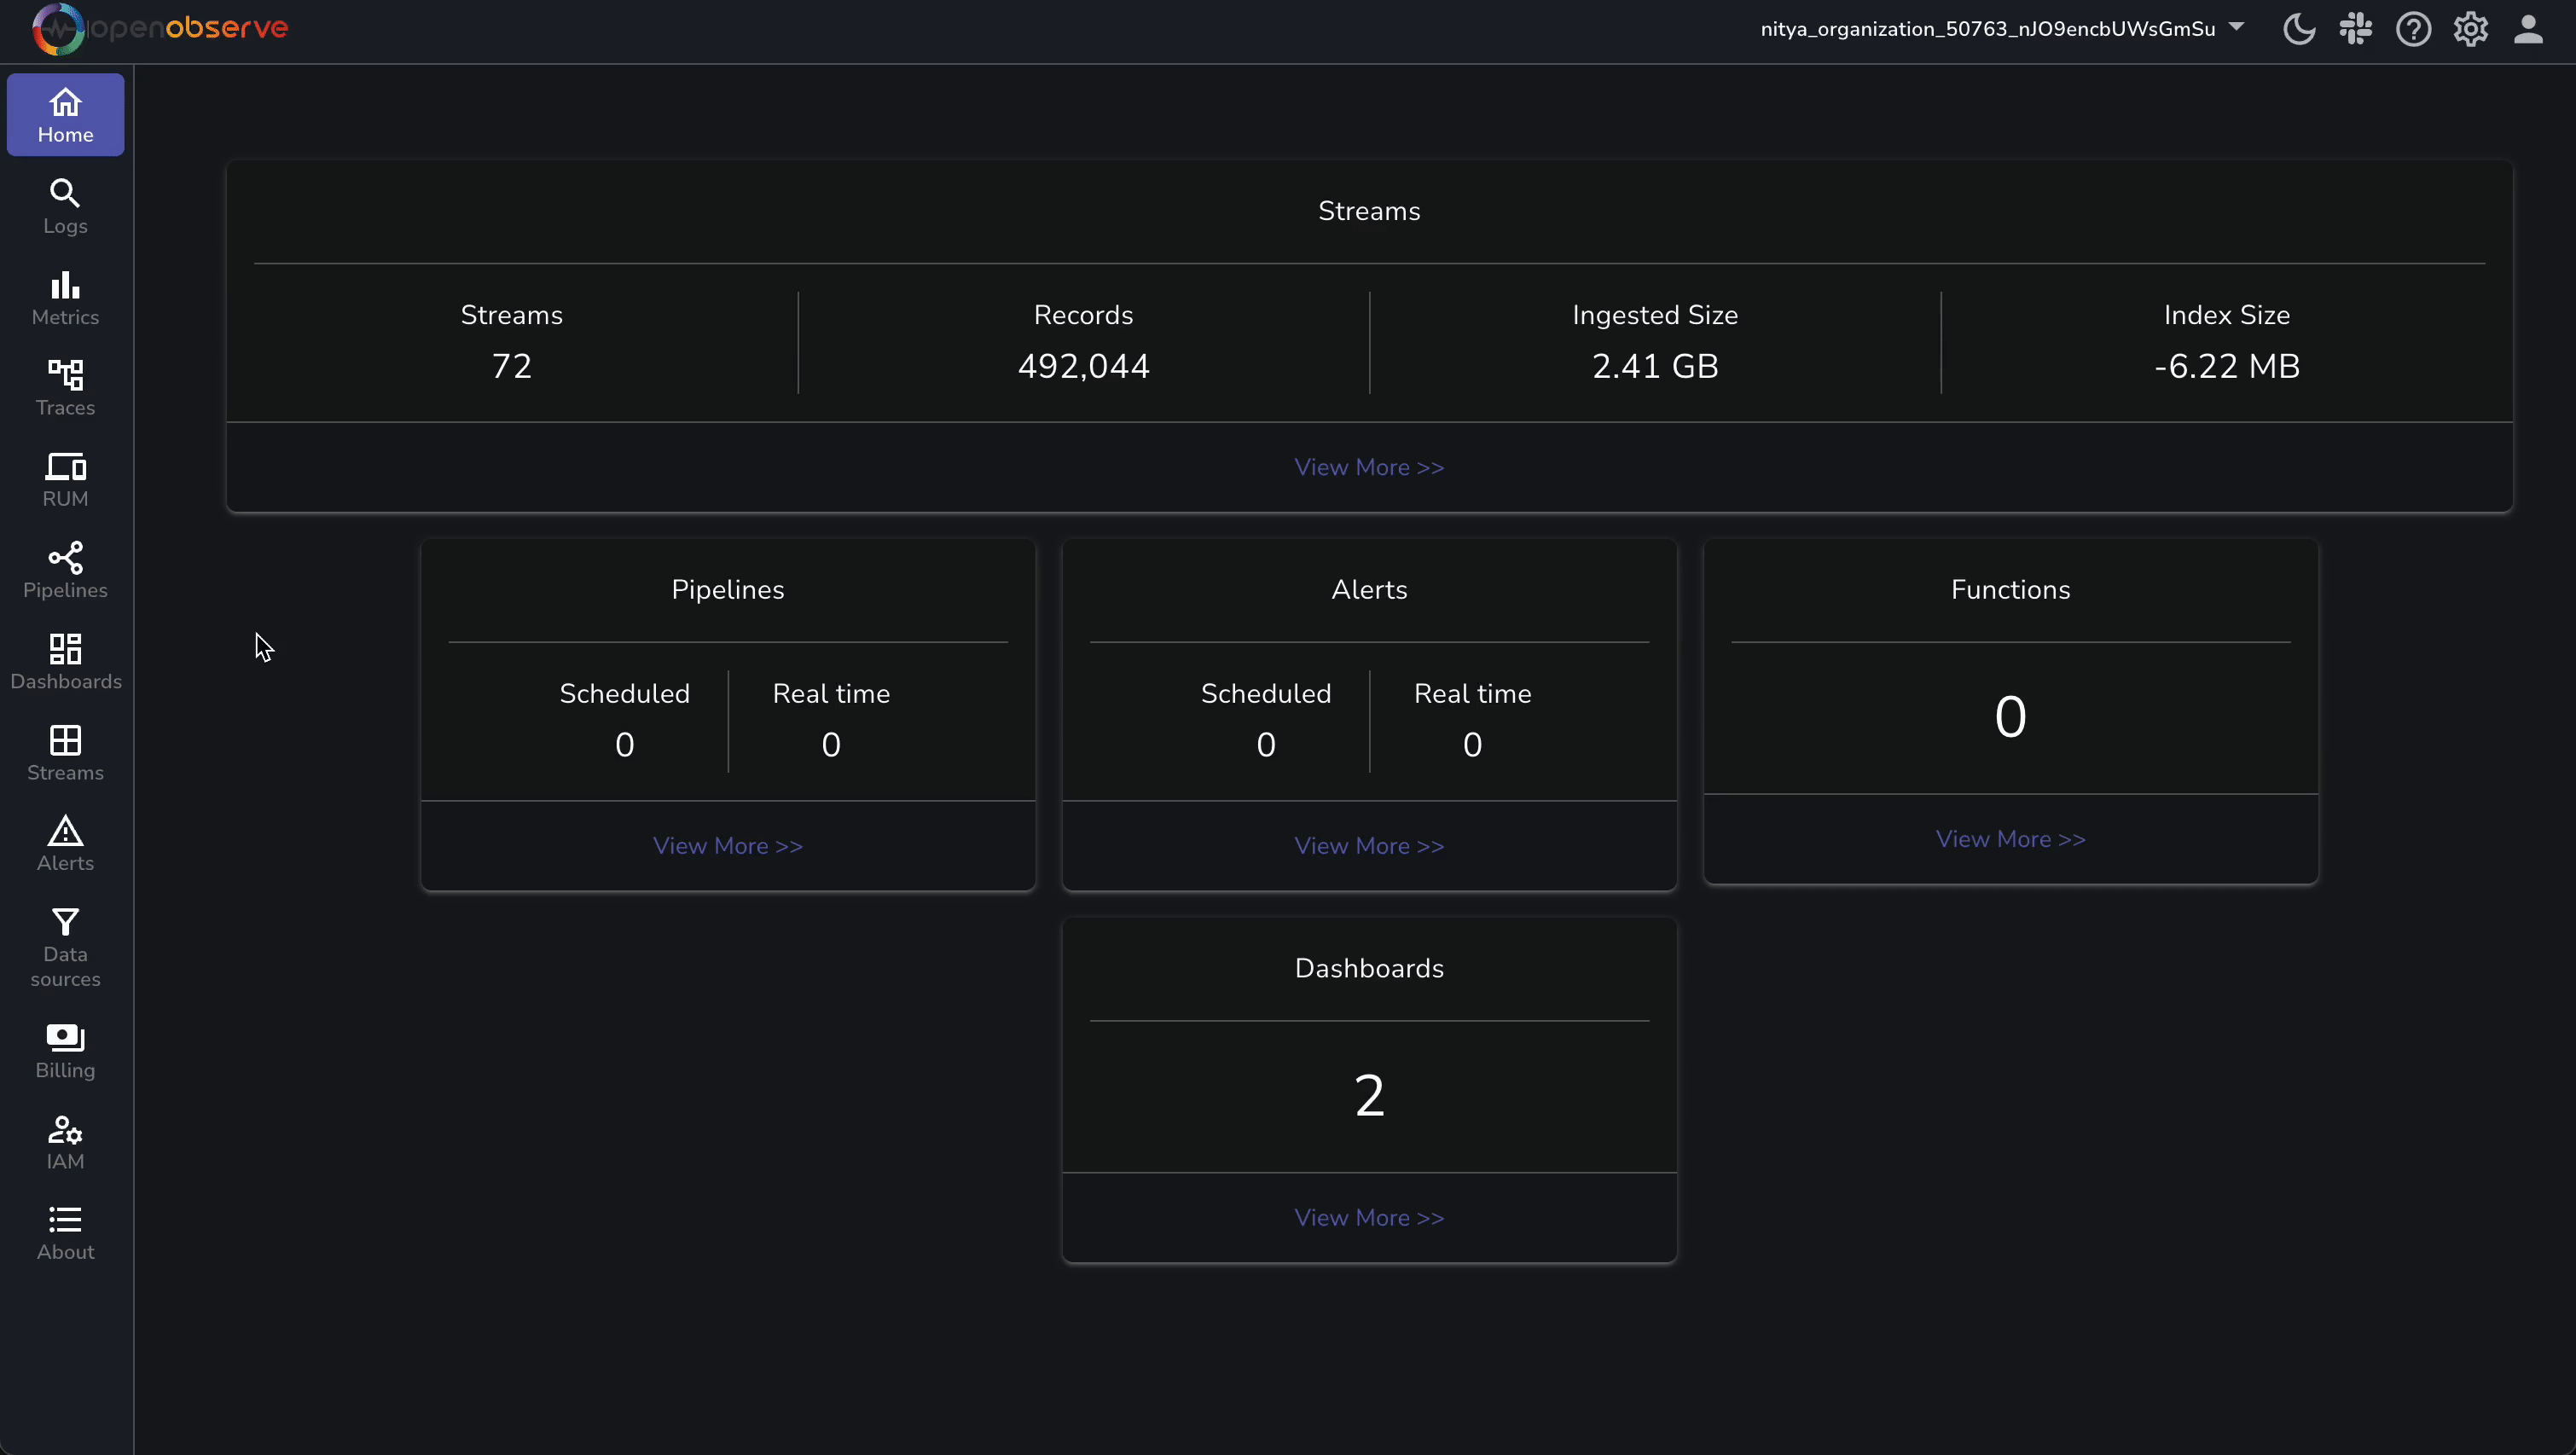Select the IAM sidebar icon
This screenshot has height=1455, width=2576.
coord(64,1141)
